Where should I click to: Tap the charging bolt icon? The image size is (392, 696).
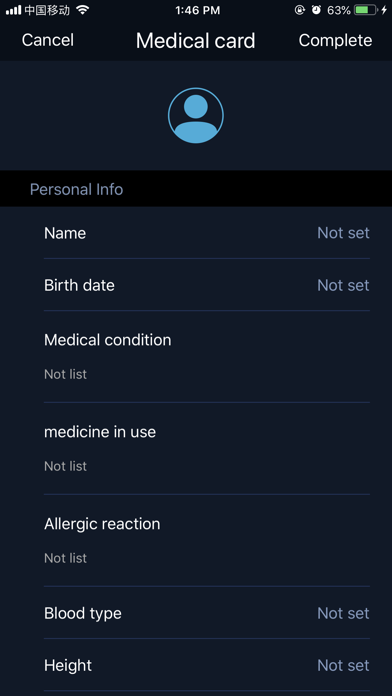[384, 10]
